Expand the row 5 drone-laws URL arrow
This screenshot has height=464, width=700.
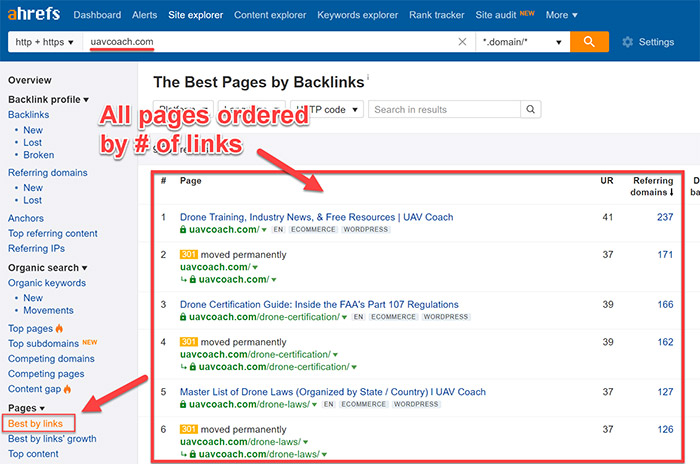pyautogui.click(x=314, y=405)
